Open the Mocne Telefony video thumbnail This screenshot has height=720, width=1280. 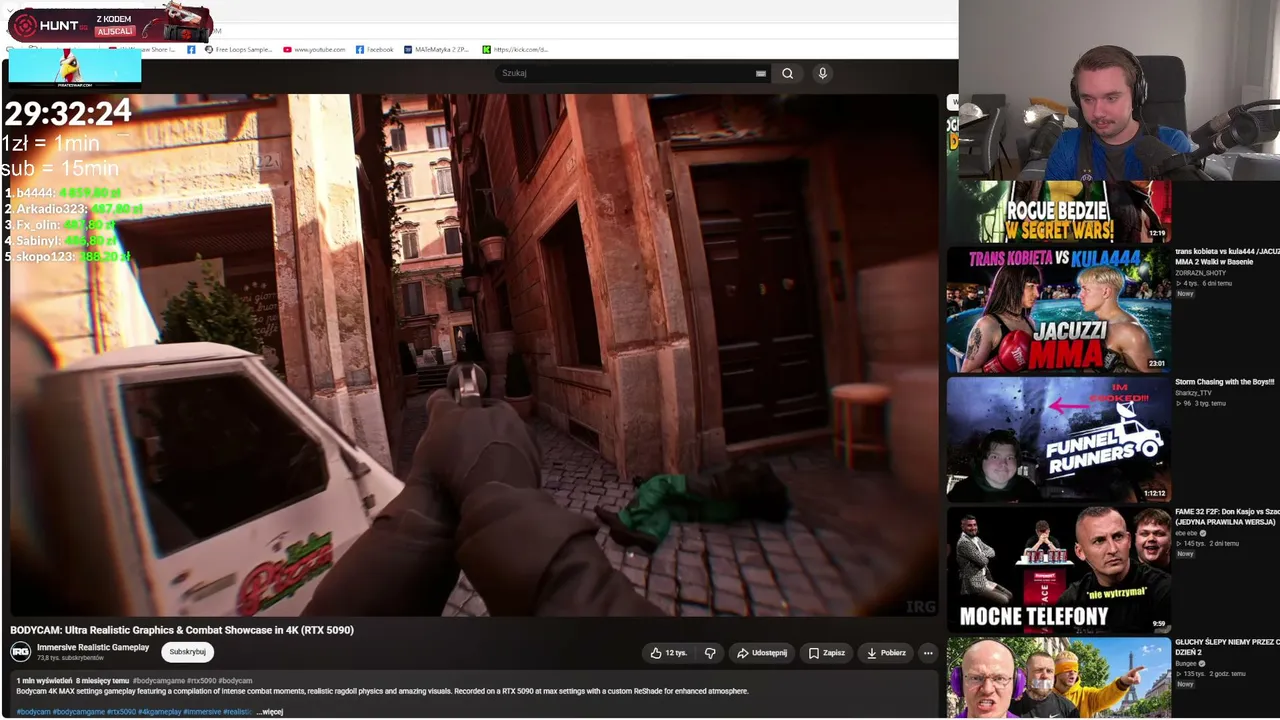click(1058, 569)
